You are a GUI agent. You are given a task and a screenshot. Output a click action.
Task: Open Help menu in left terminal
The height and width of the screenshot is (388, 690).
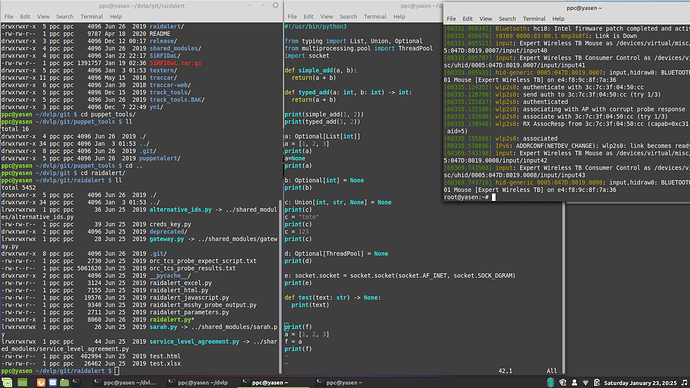point(116,17)
